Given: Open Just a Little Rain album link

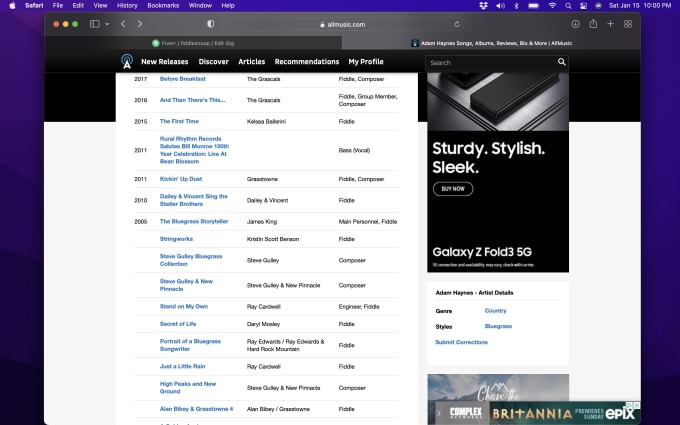Looking at the screenshot, I should (x=182, y=366).
